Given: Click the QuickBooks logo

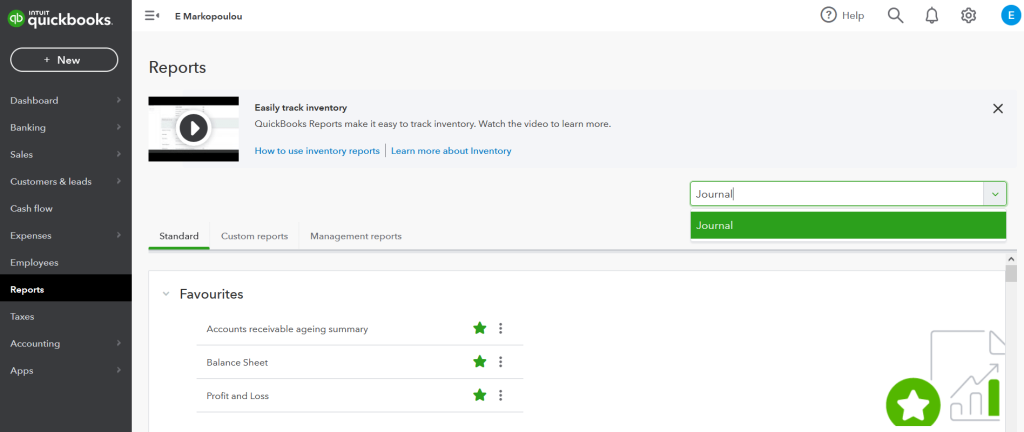Looking at the screenshot, I should (x=60, y=18).
